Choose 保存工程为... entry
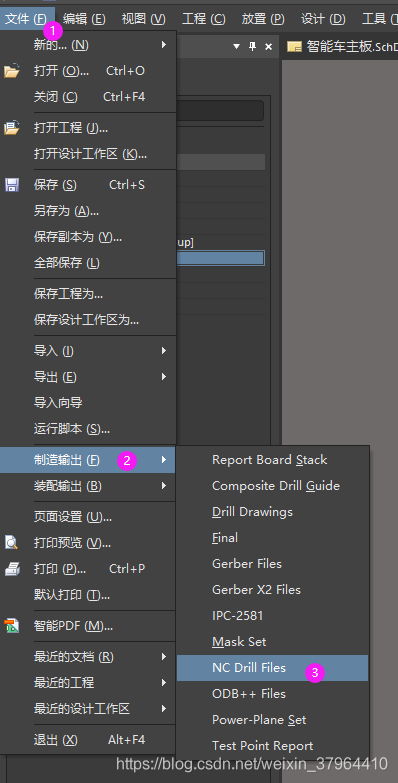This screenshot has height=783, width=398. (x=88, y=294)
